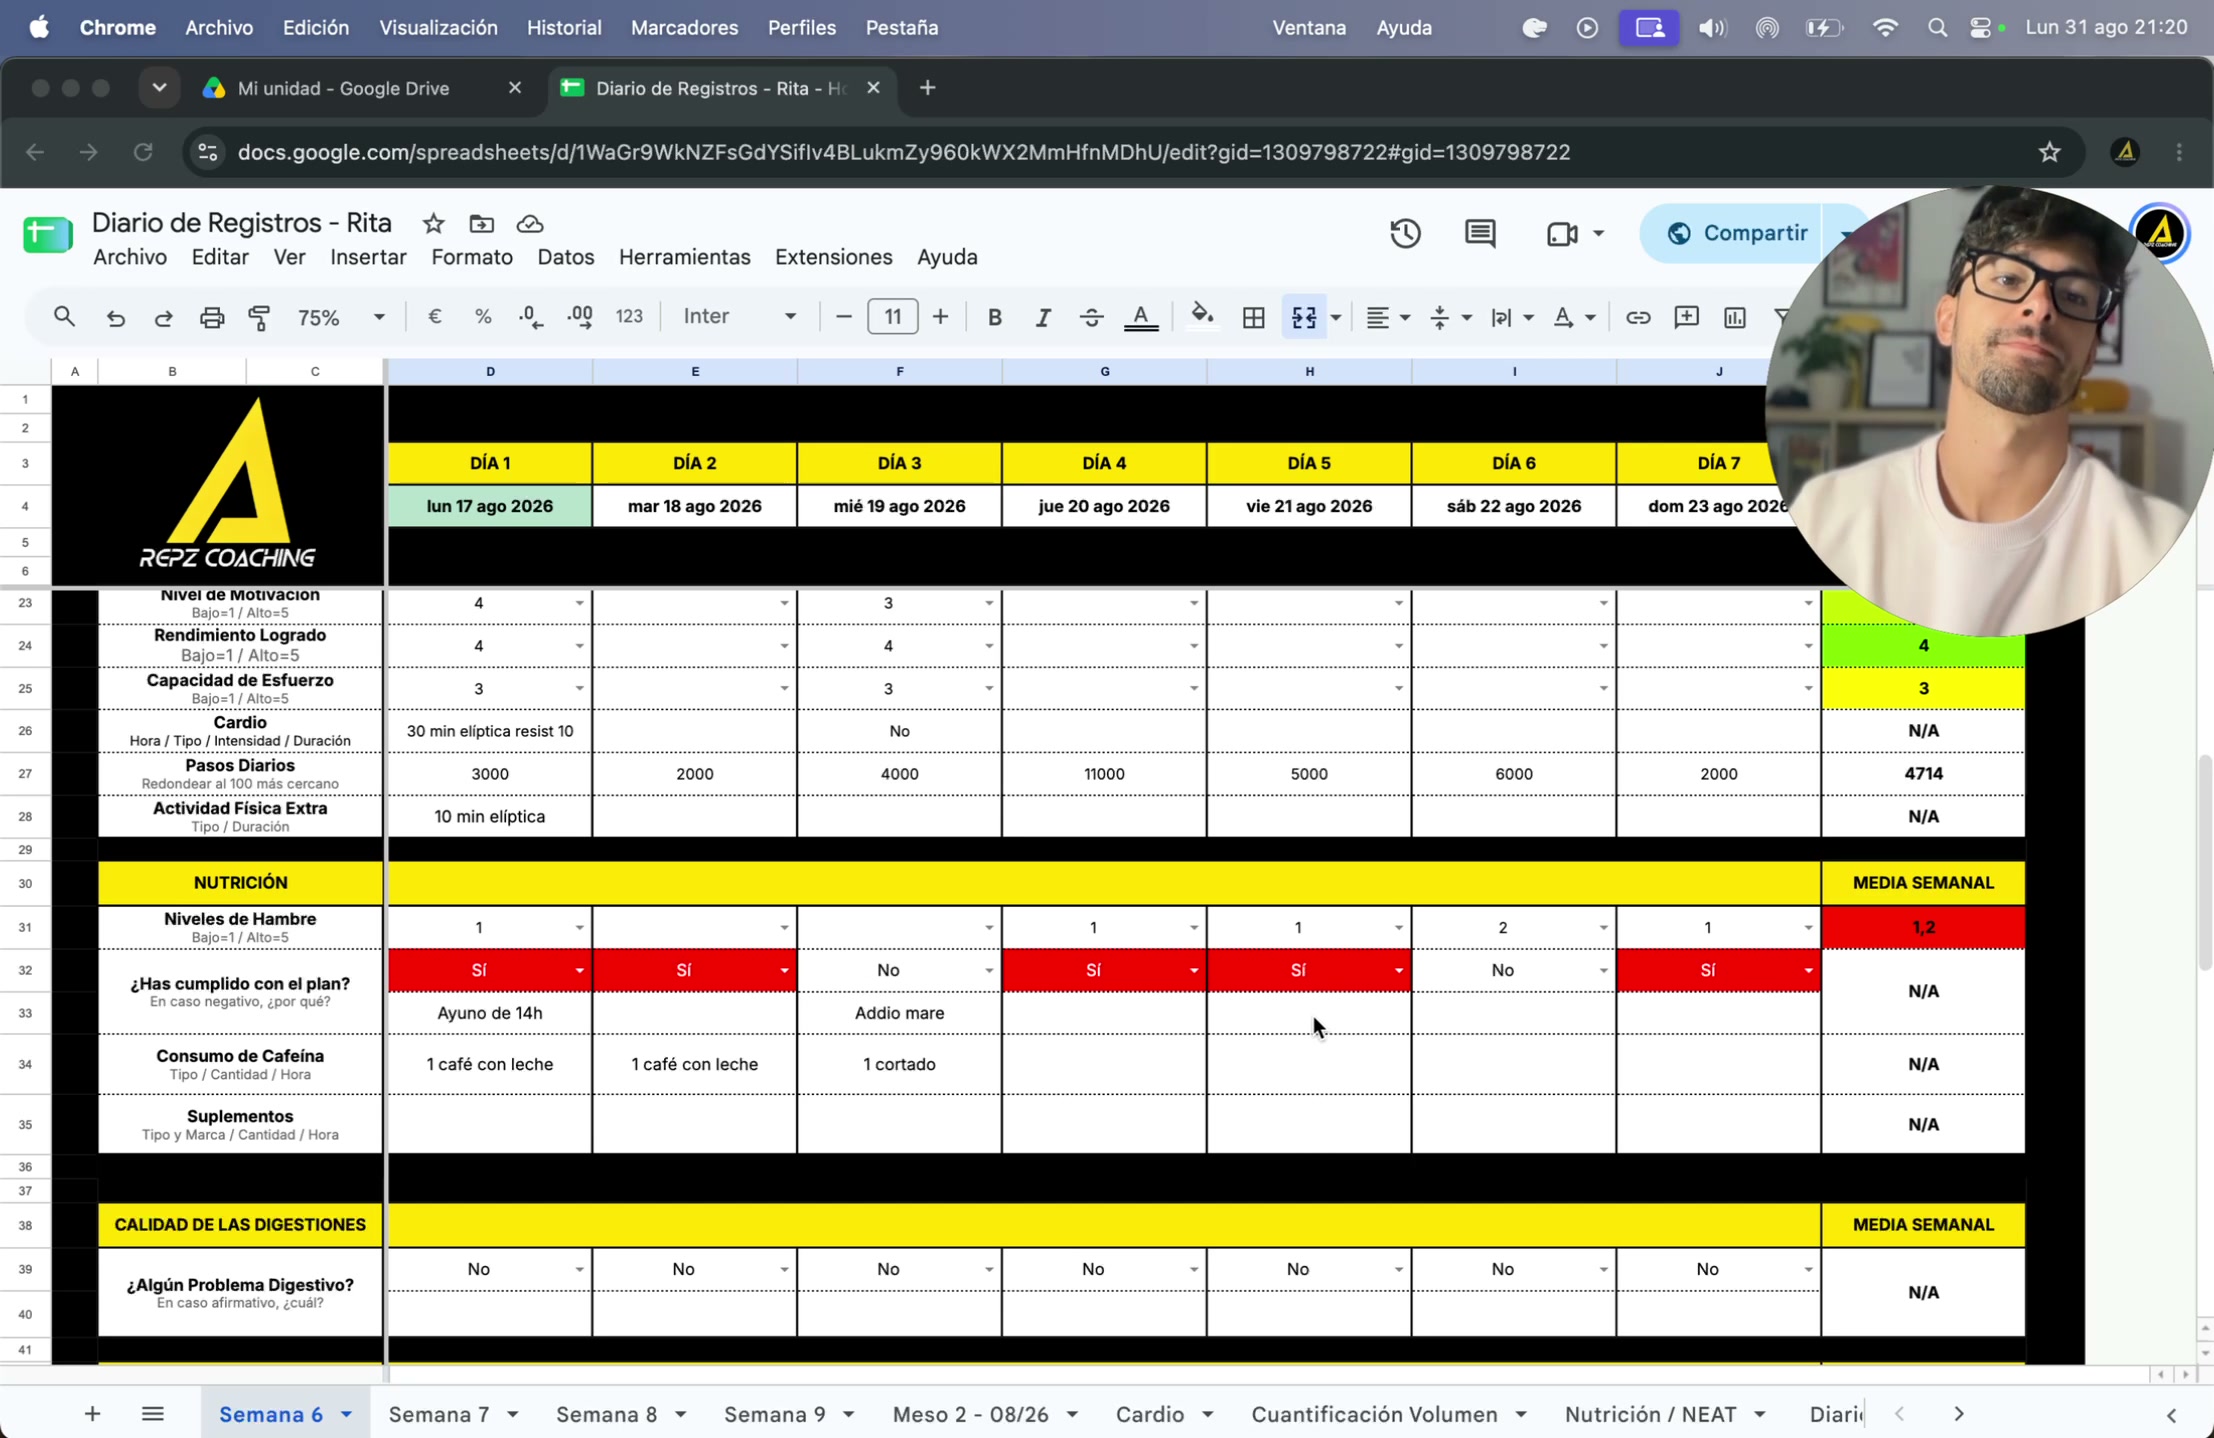Move document to a folder

[x=481, y=223]
